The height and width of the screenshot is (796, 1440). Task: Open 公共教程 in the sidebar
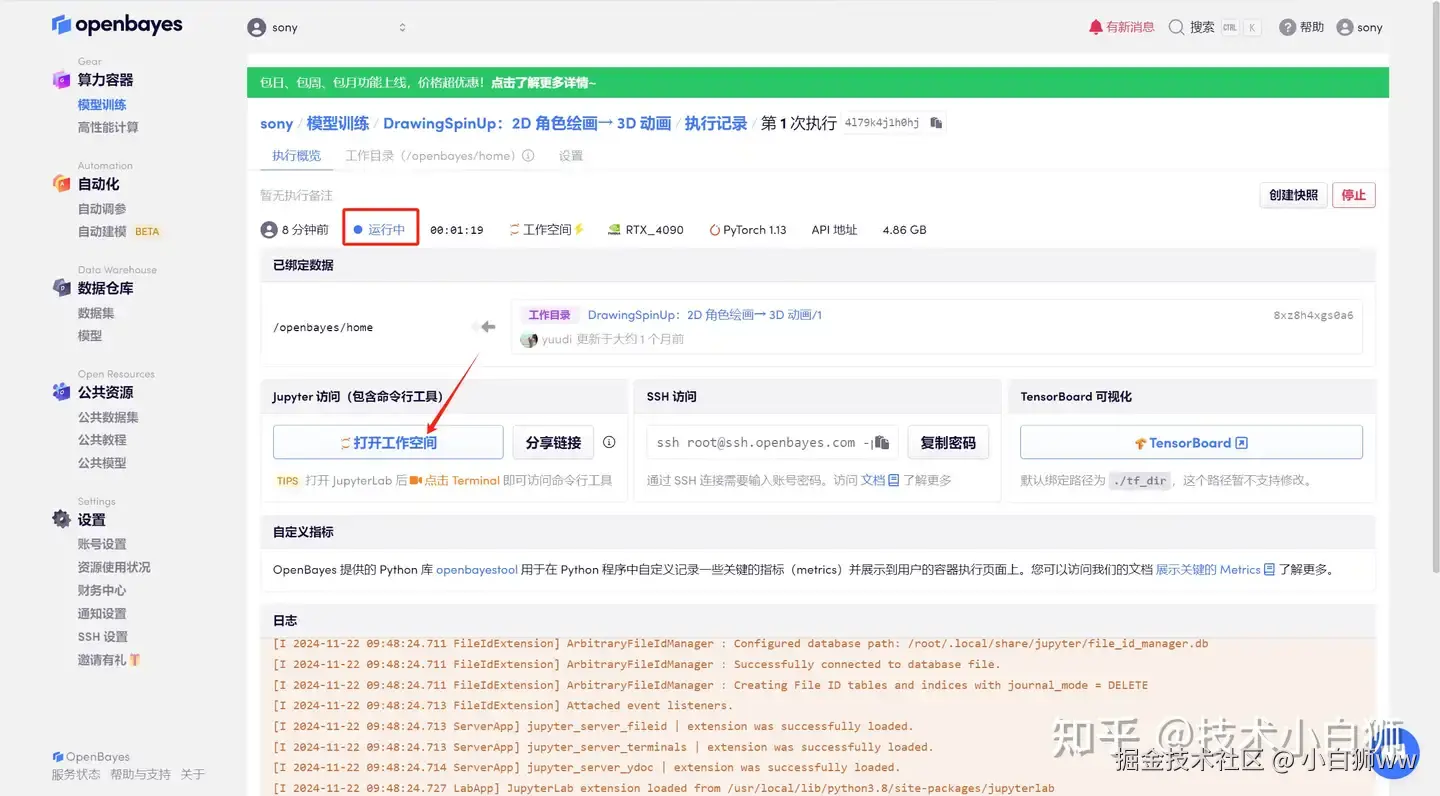click(x=102, y=440)
